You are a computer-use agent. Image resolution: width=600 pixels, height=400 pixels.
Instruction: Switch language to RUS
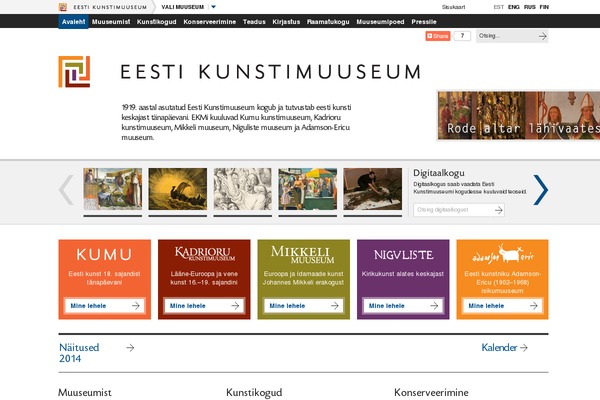coord(530,7)
